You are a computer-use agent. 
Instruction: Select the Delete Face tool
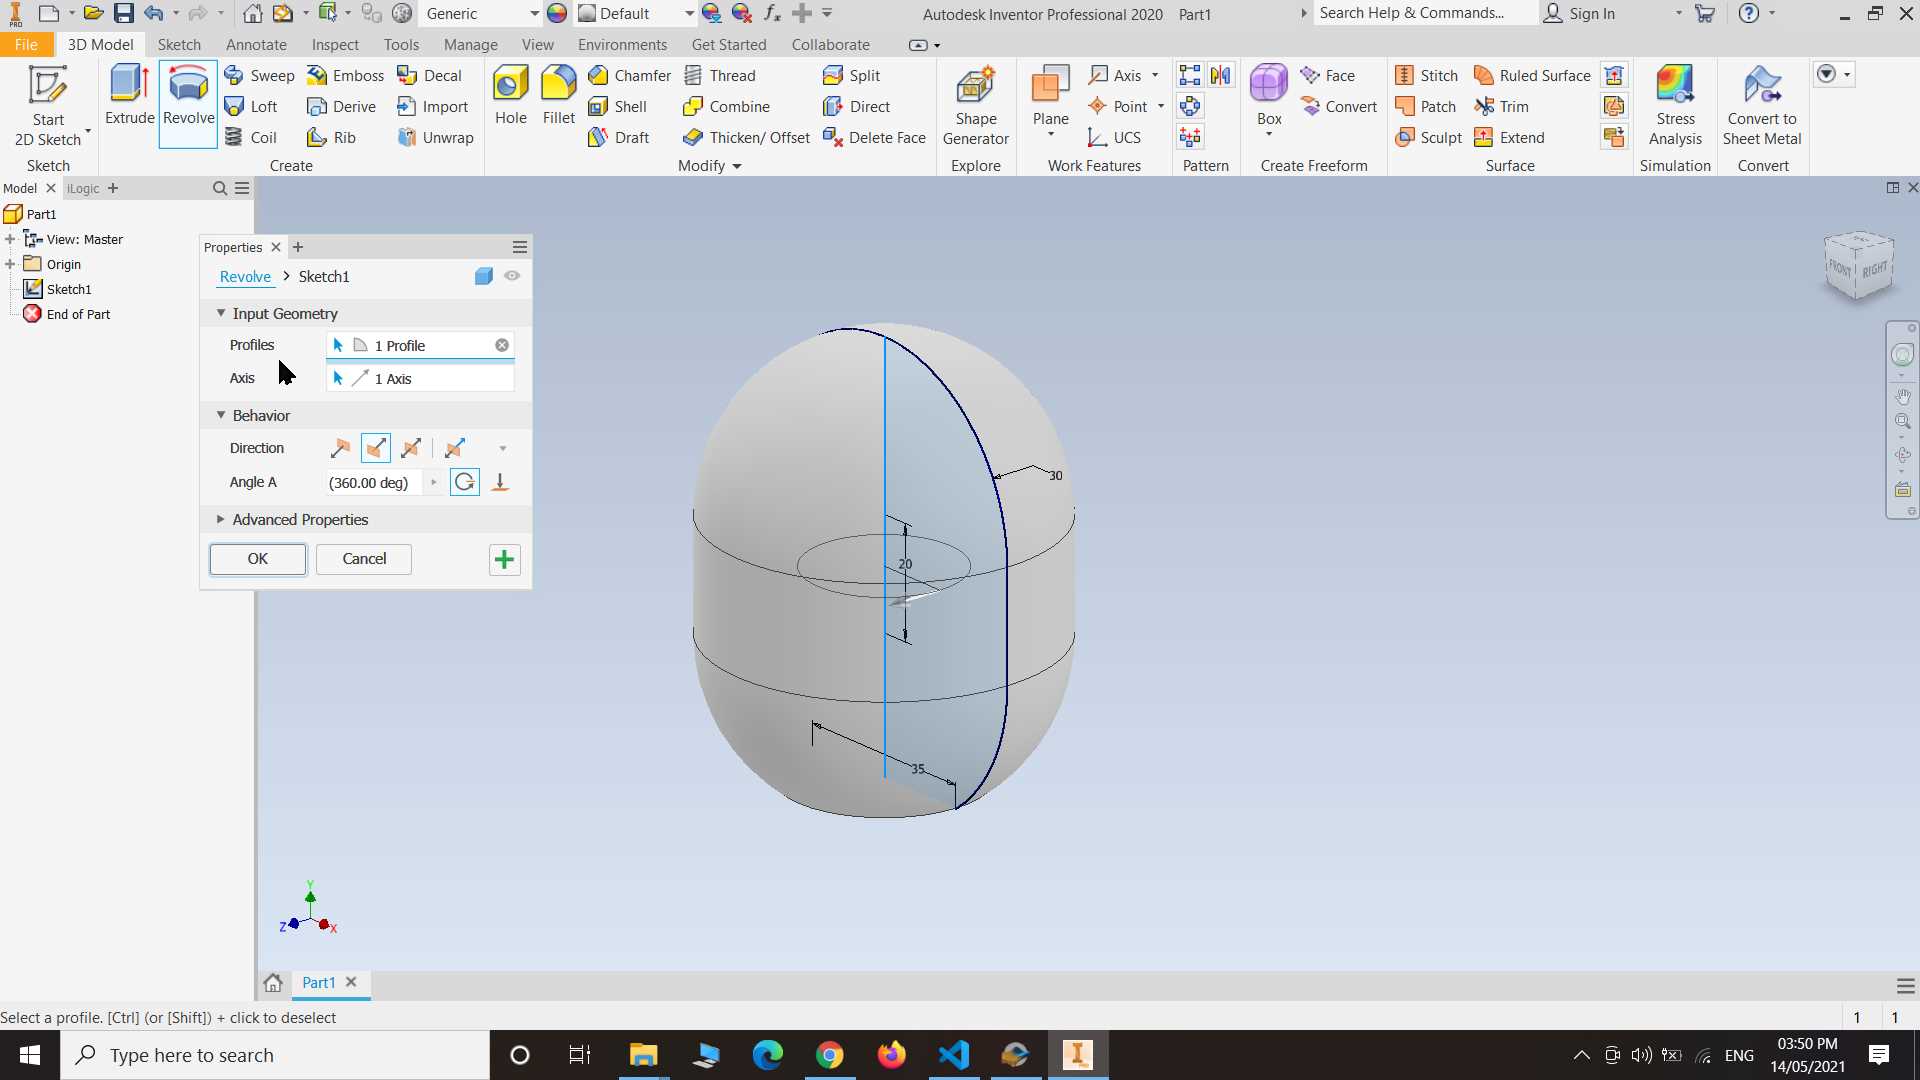pos(874,138)
